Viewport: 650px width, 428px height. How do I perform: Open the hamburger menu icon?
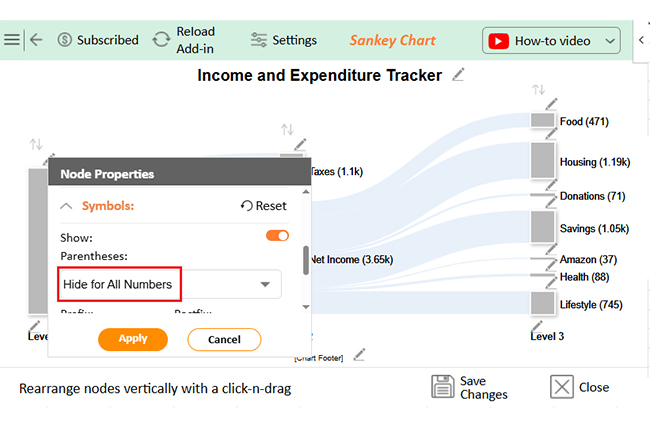click(x=12, y=40)
